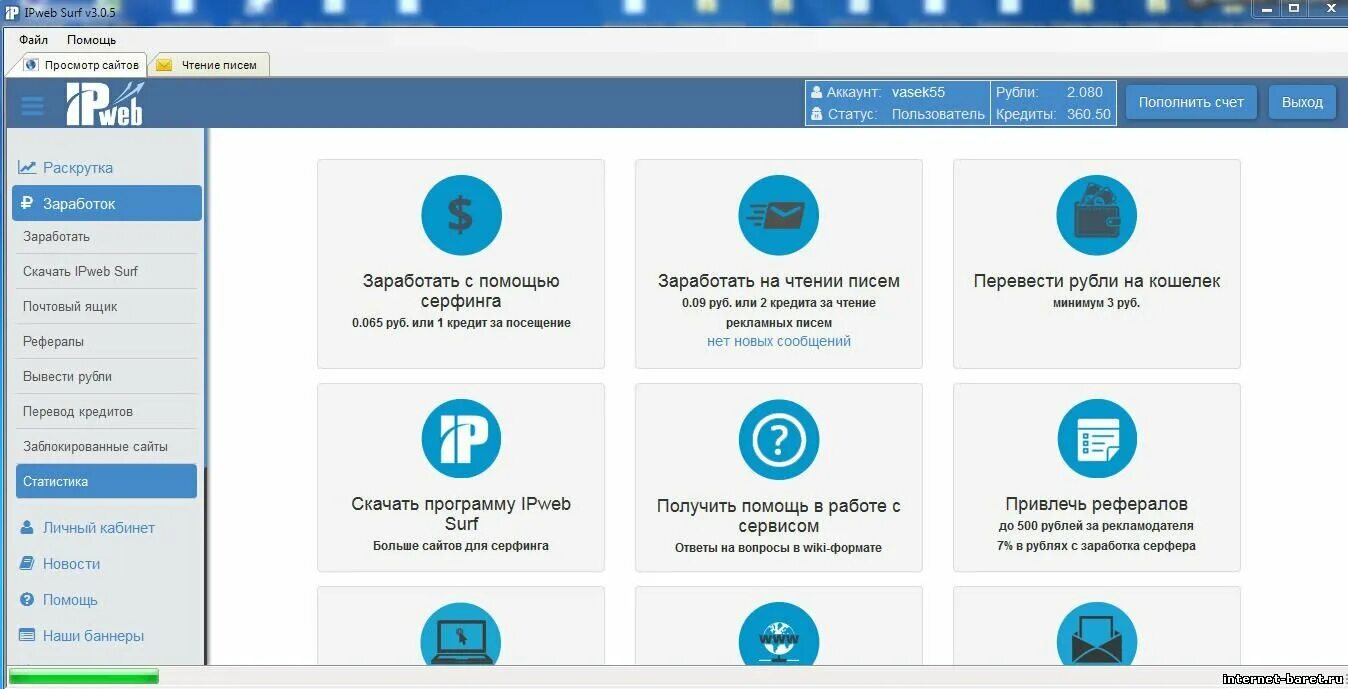
Task: Click the green progress bar in status bar
Action: coord(84,677)
